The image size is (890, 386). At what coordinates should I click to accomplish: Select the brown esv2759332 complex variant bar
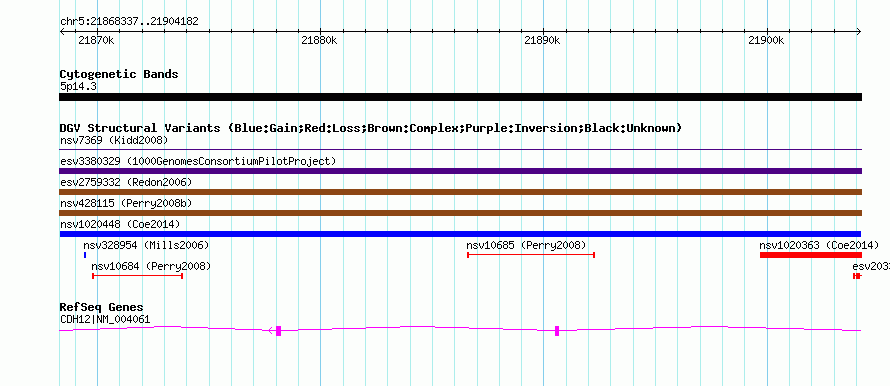pyautogui.click(x=460, y=192)
